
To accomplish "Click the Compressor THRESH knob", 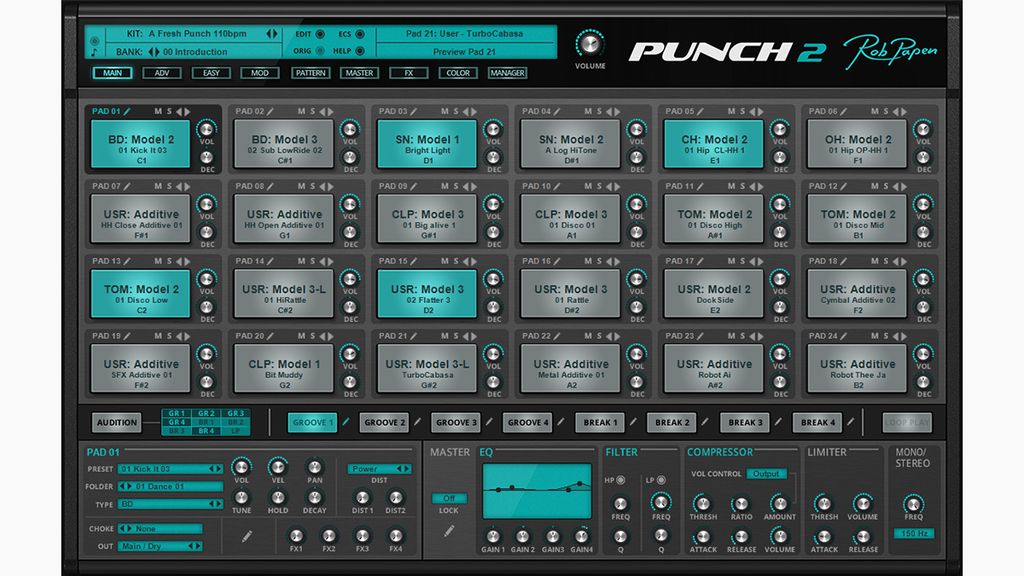I will pos(703,504).
